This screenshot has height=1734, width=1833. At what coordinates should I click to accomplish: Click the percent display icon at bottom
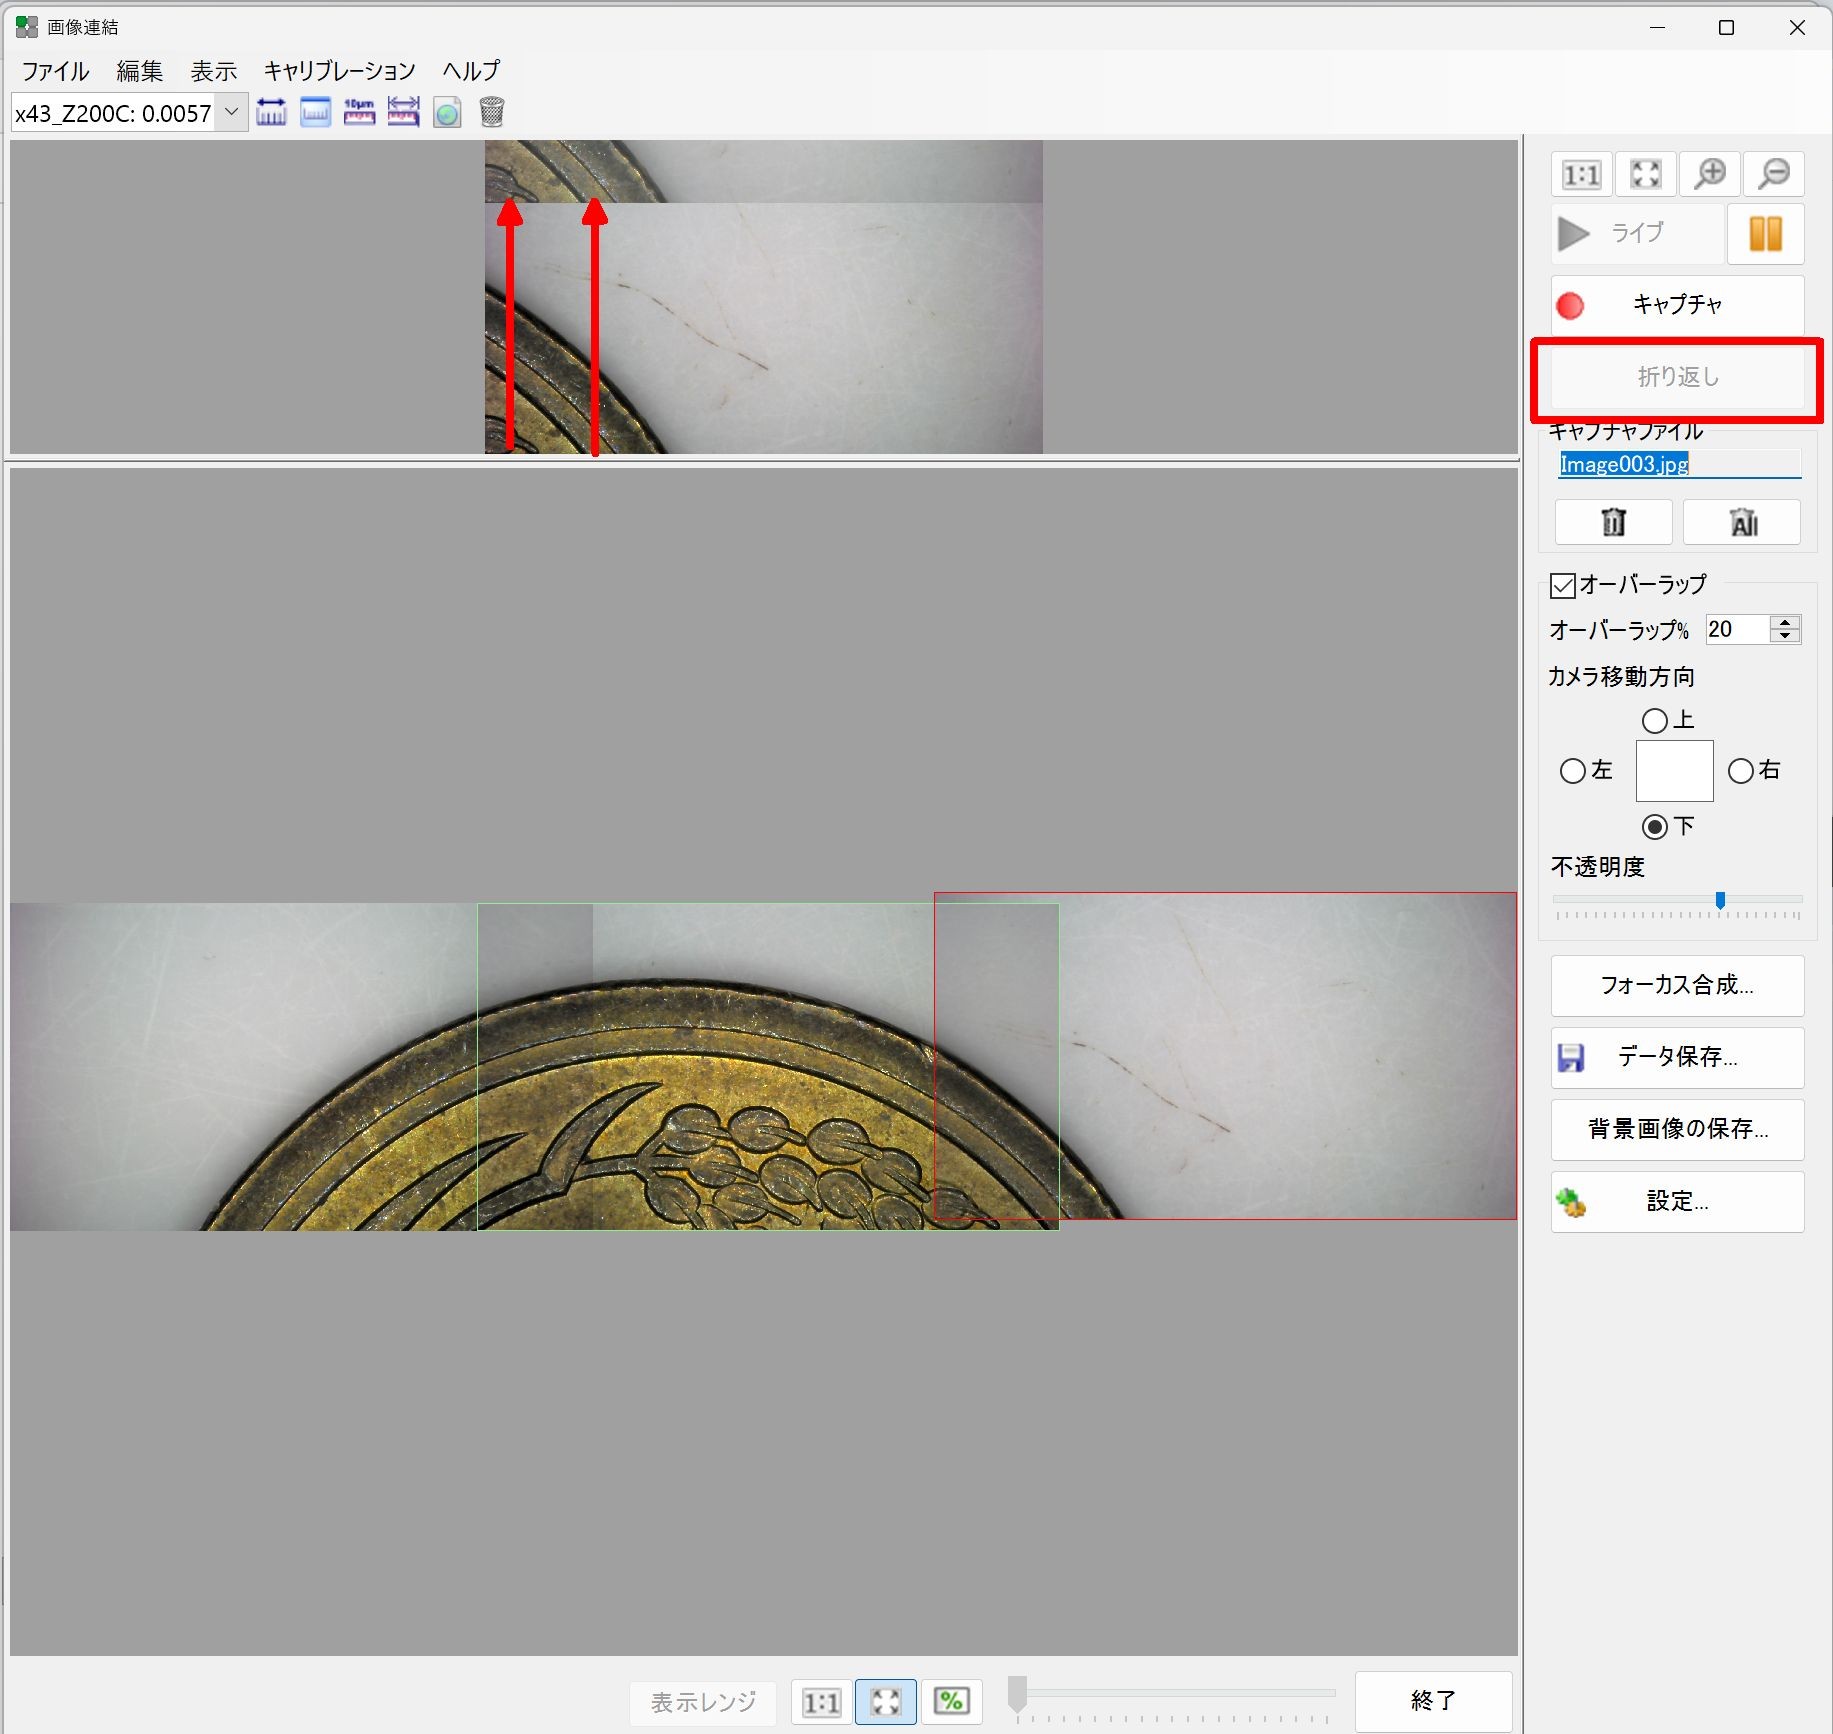[951, 1701]
